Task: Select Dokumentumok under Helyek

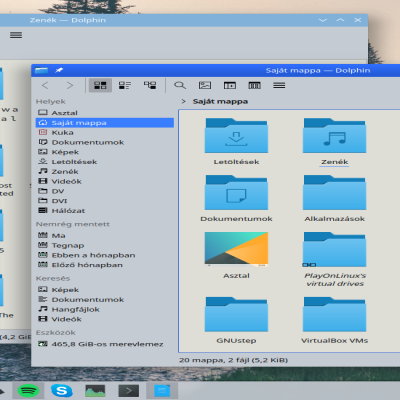Action: tap(105, 142)
